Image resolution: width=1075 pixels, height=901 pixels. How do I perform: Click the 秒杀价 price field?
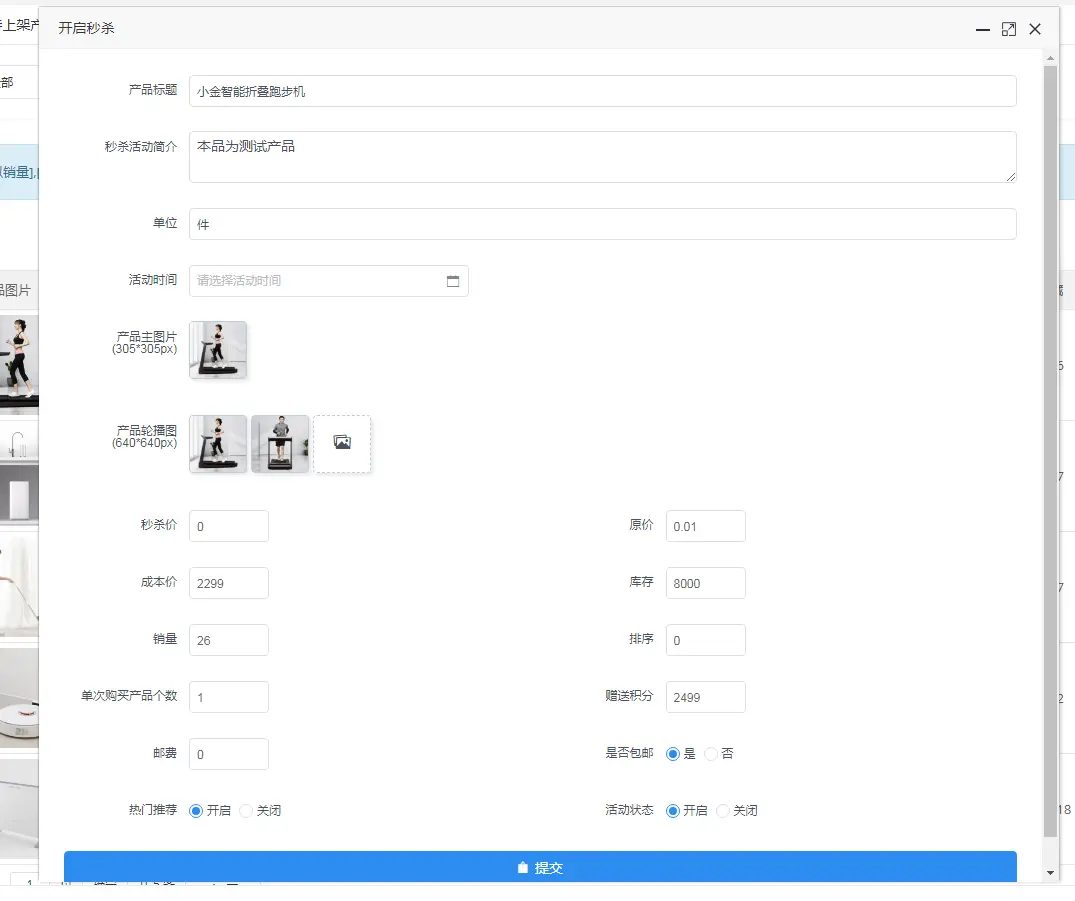pyautogui.click(x=228, y=525)
